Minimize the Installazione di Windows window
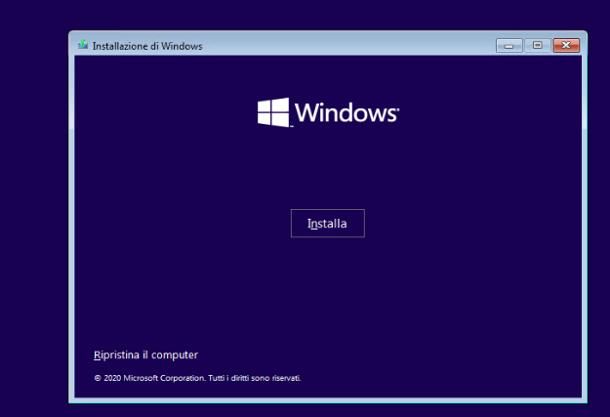Image resolution: width=610 pixels, height=417 pixels. [509, 46]
